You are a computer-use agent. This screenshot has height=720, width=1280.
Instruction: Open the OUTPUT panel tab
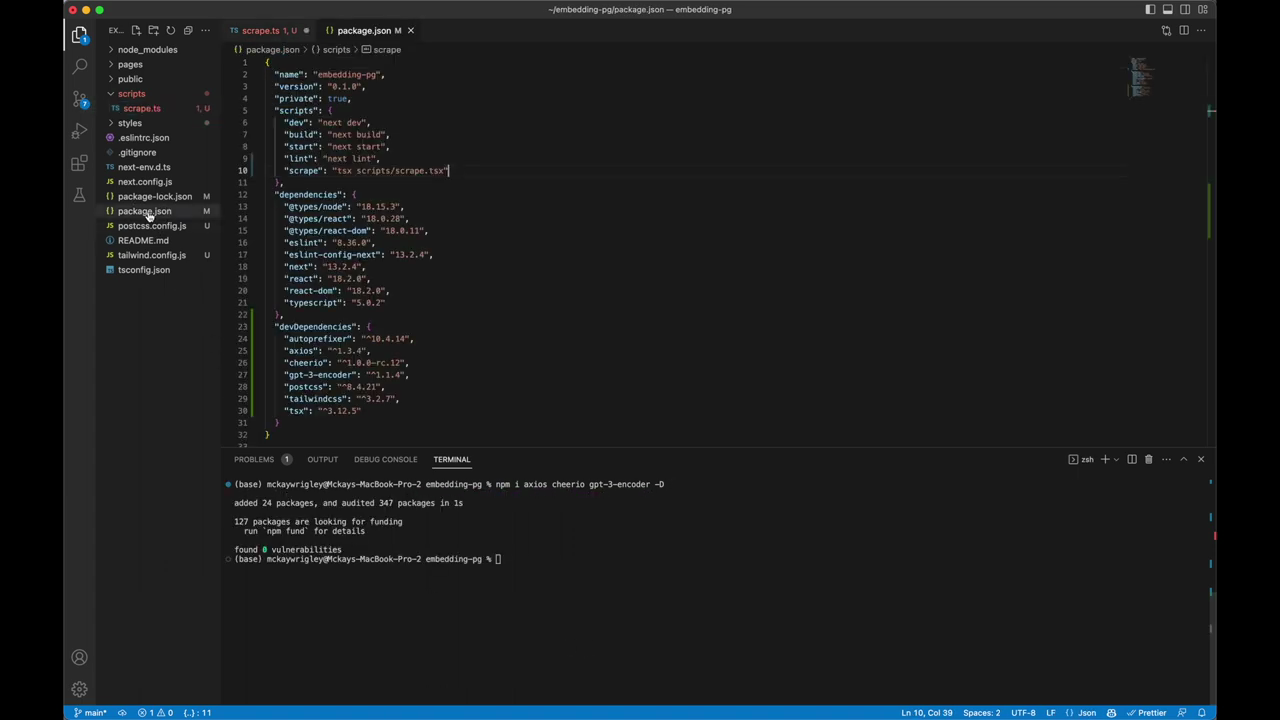[322, 459]
